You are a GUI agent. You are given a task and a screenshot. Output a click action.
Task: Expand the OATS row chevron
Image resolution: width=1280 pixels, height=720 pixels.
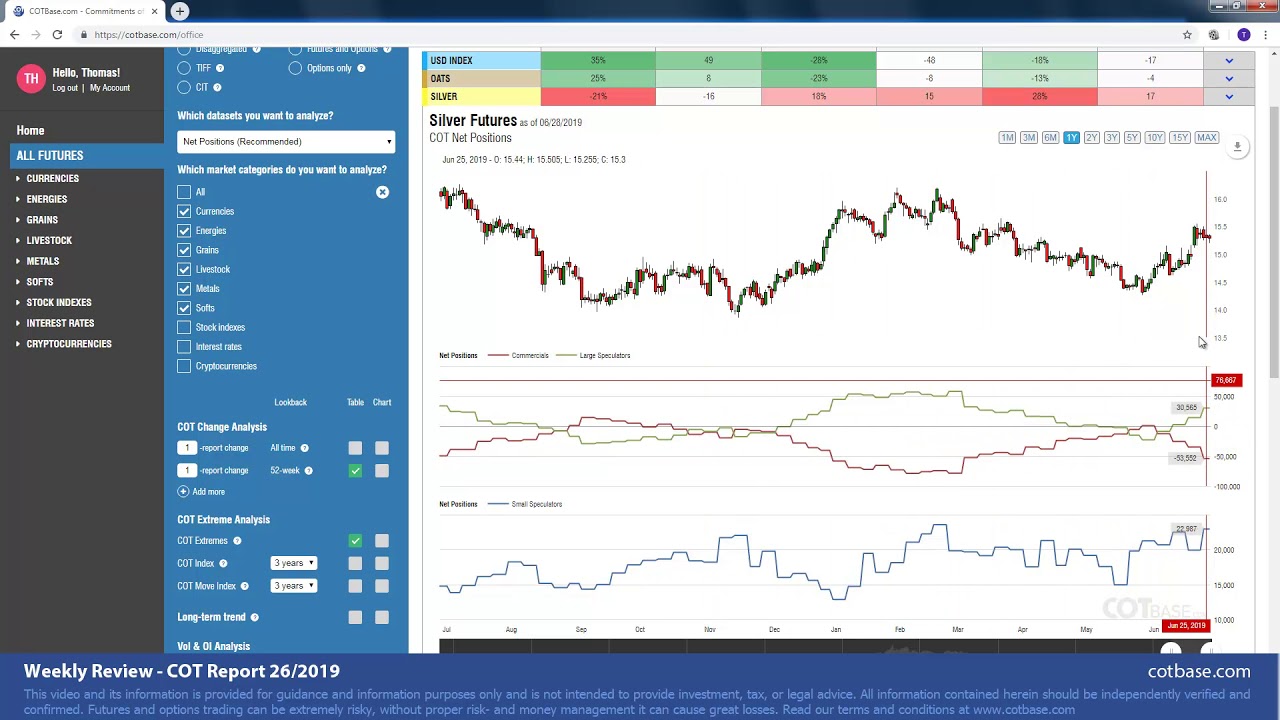1229,79
